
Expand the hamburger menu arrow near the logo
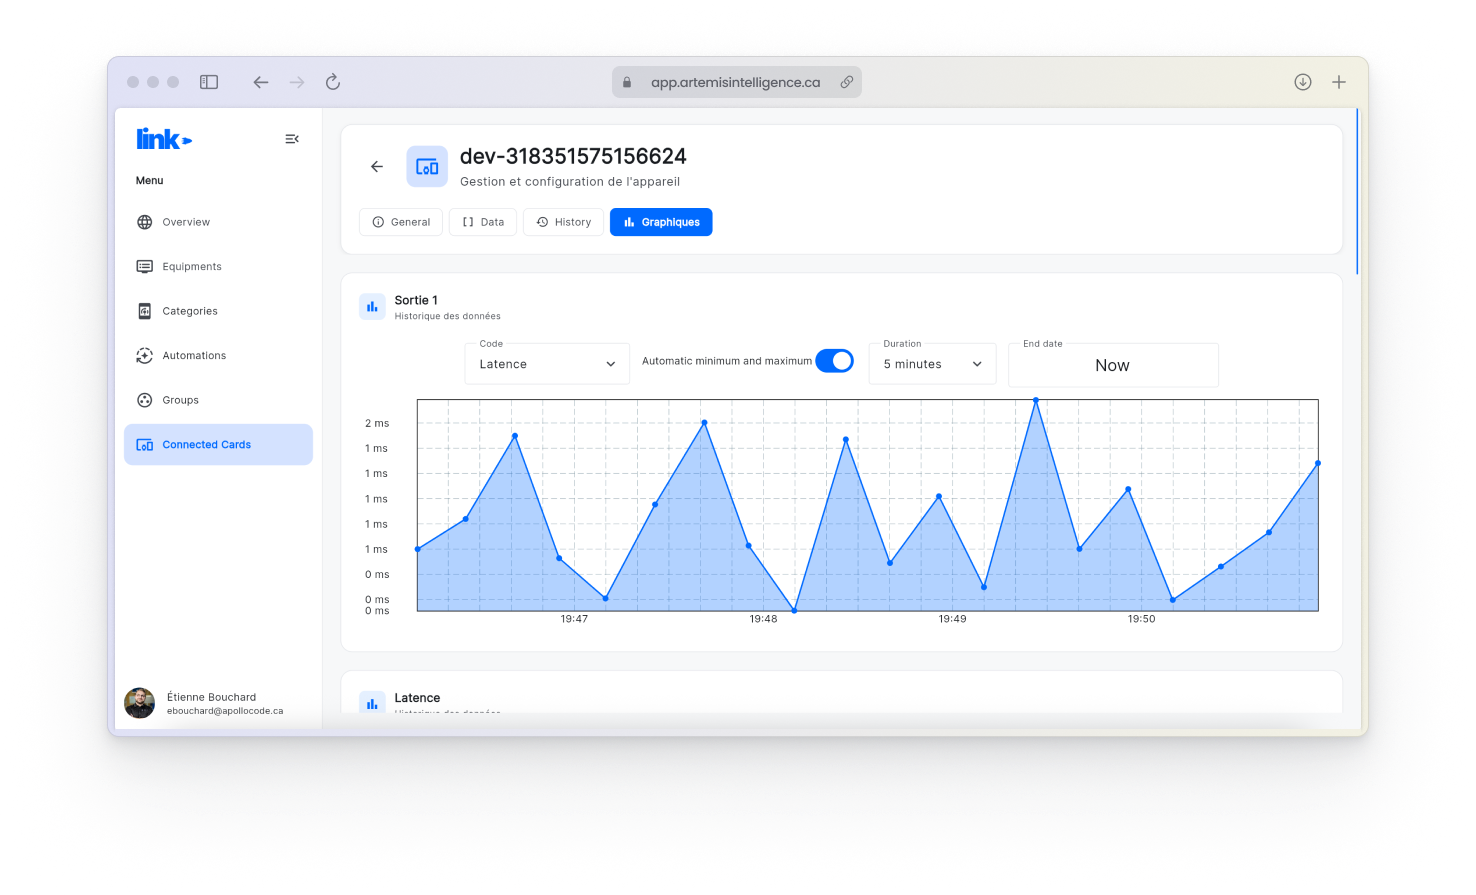click(x=291, y=139)
